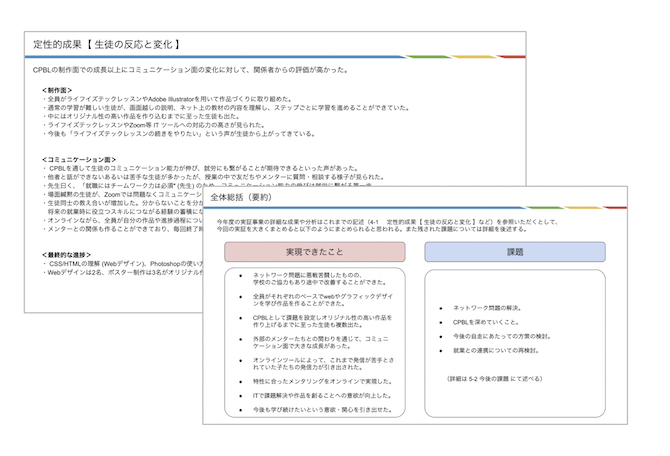Click the line starting 場面緘黙の生徒が、Zoomでは
The width and height of the screenshot is (670, 456).
pyautogui.click(x=122, y=194)
